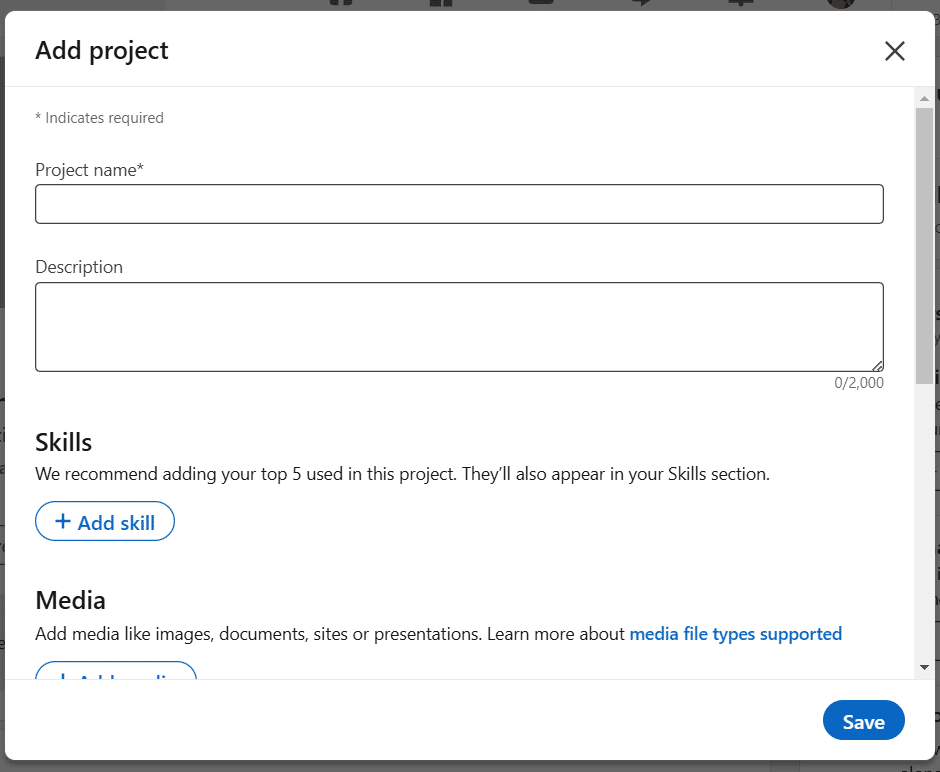Save the project
The width and height of the screenshot is (940, 772).
click(863, 720)
